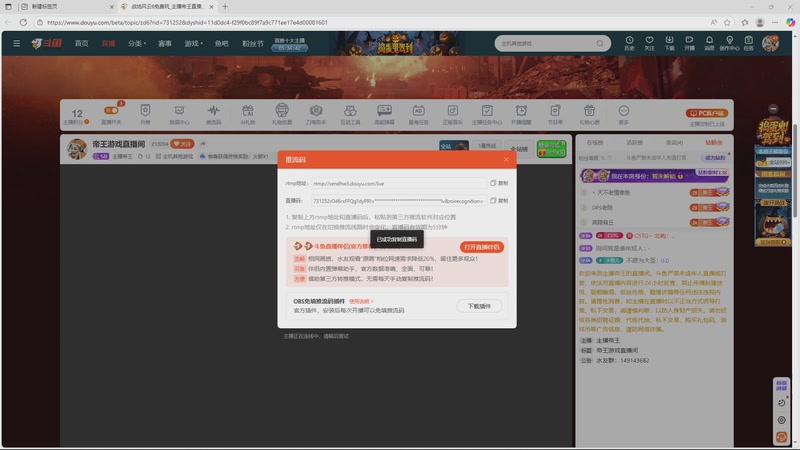
Task: Open the 开播 start-streaming icon
Action: (689, 43)
